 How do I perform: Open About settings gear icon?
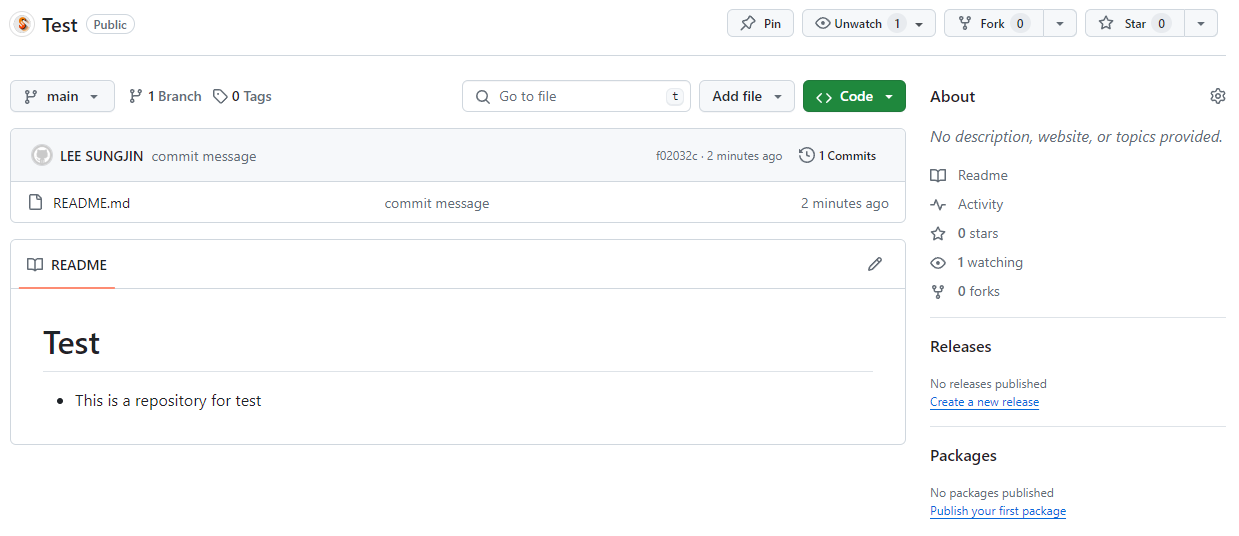pyautogui.click(x=1217, y=96)
